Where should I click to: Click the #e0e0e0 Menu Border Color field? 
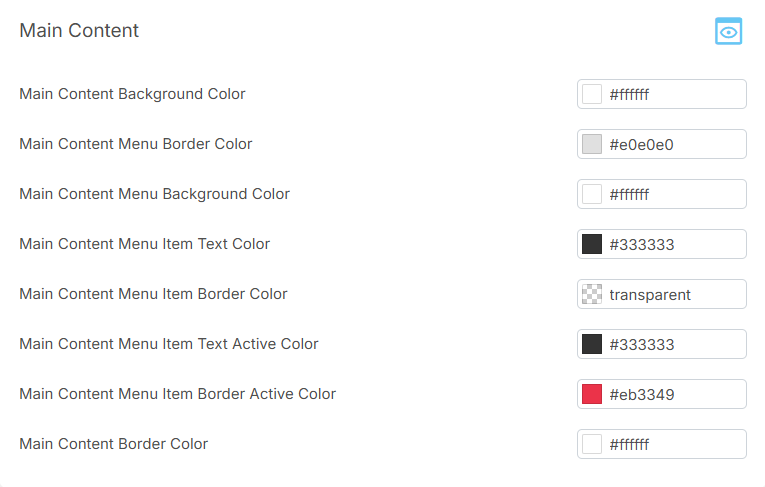674,144
